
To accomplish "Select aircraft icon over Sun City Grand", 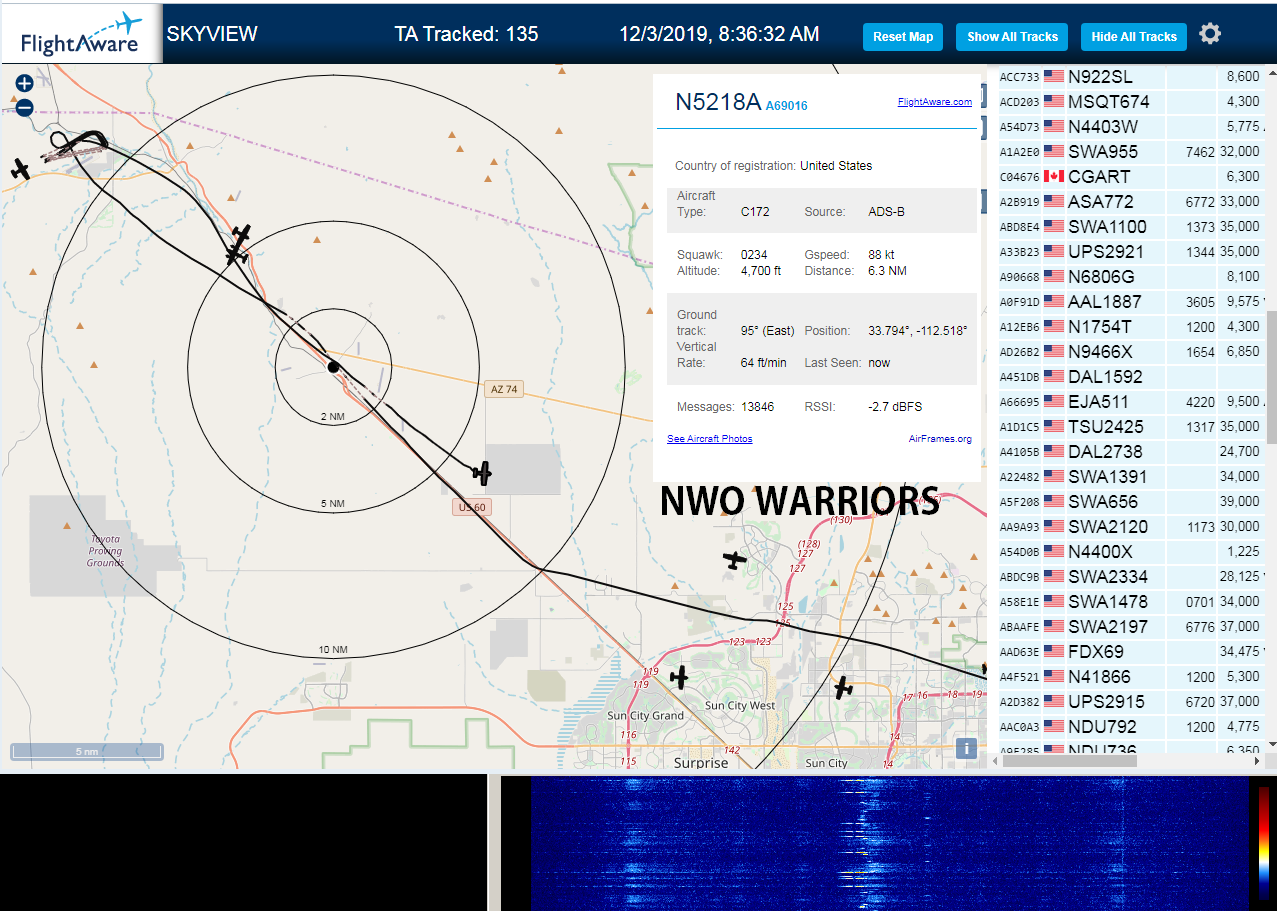I will coord(680,677).
